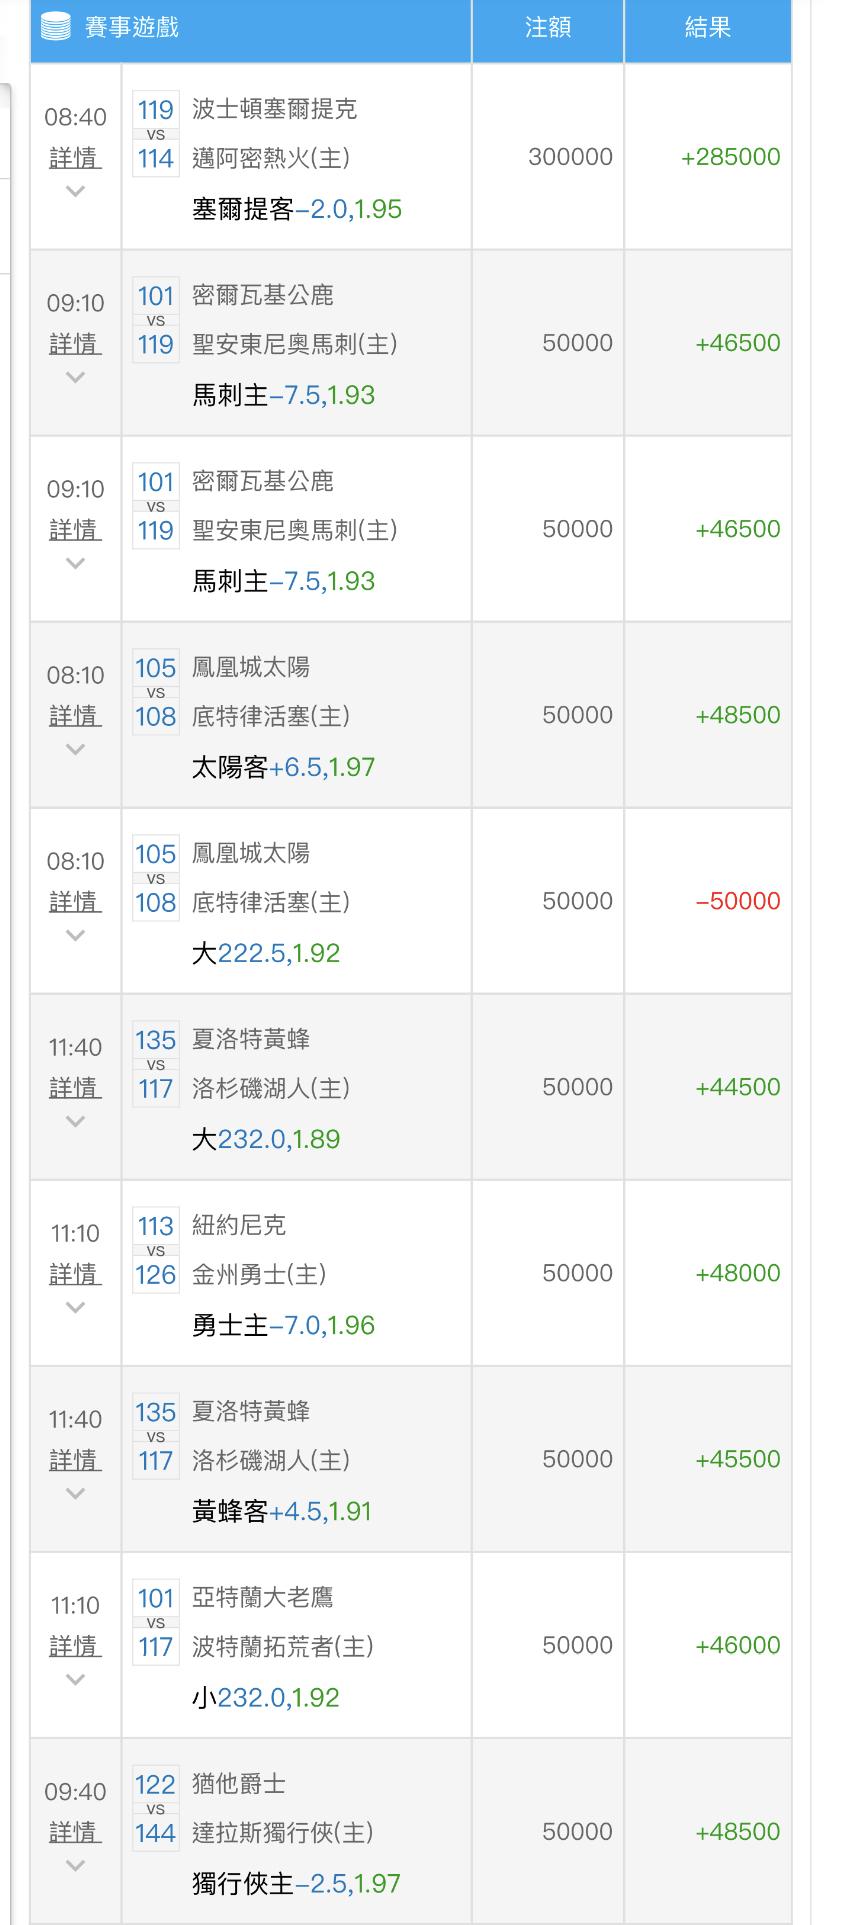Open 詳情 for the first 09:10 Bucks–Spurs bet
Screen dimensions: 861x1925
click(x=75, y=344)
